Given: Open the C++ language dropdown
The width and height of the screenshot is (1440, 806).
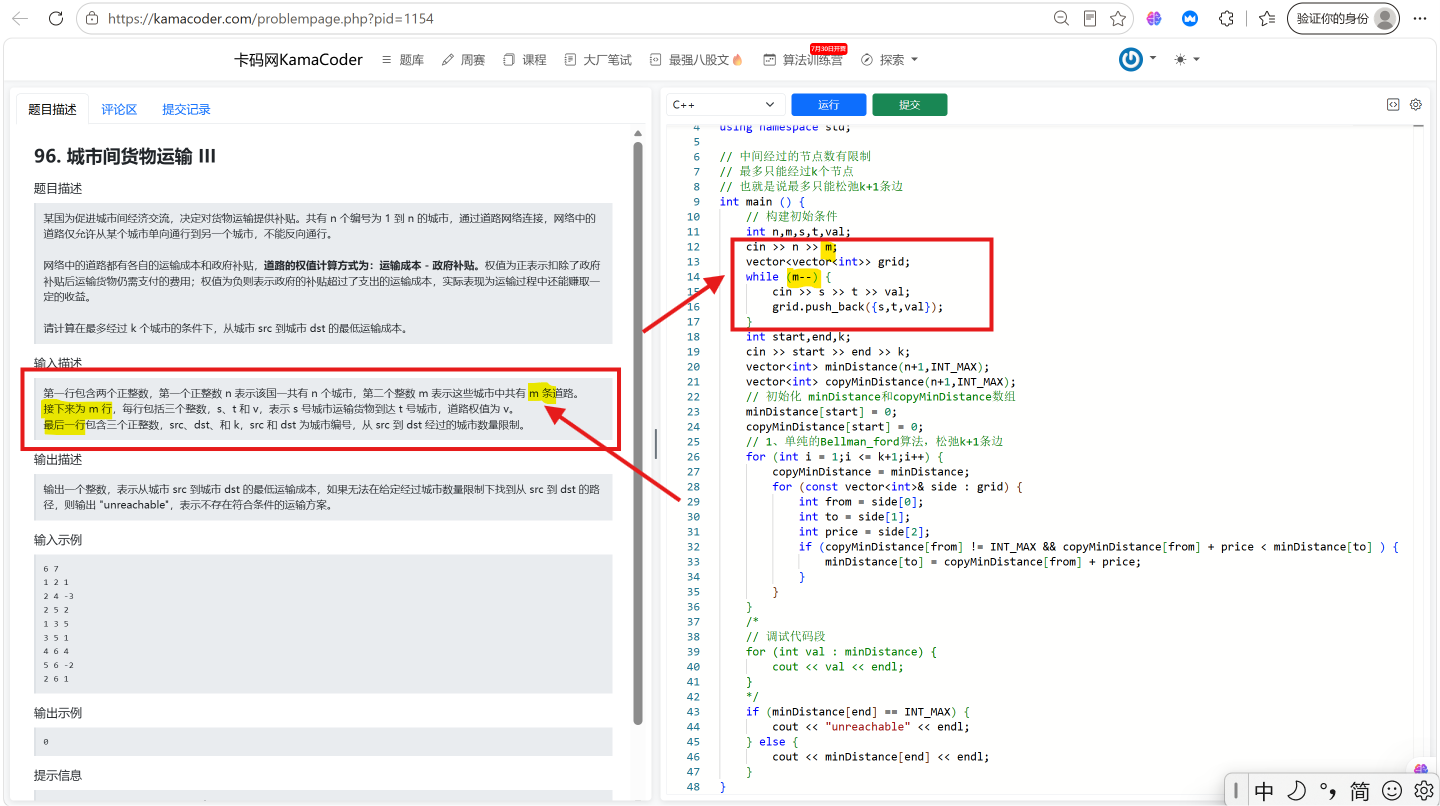Looking at the screenshot, I should click(726, 105).
